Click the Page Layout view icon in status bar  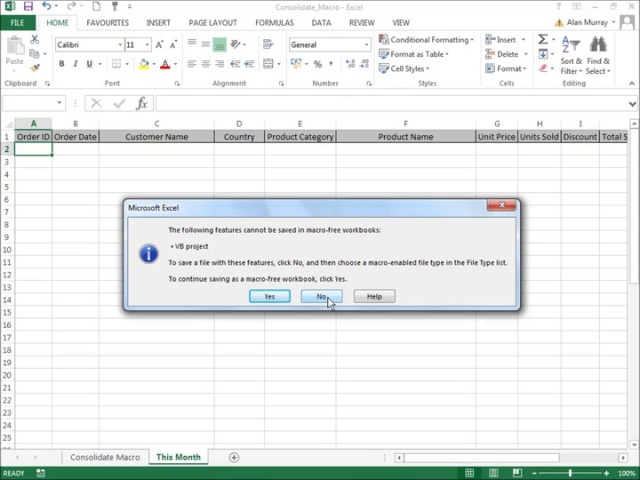493,473
